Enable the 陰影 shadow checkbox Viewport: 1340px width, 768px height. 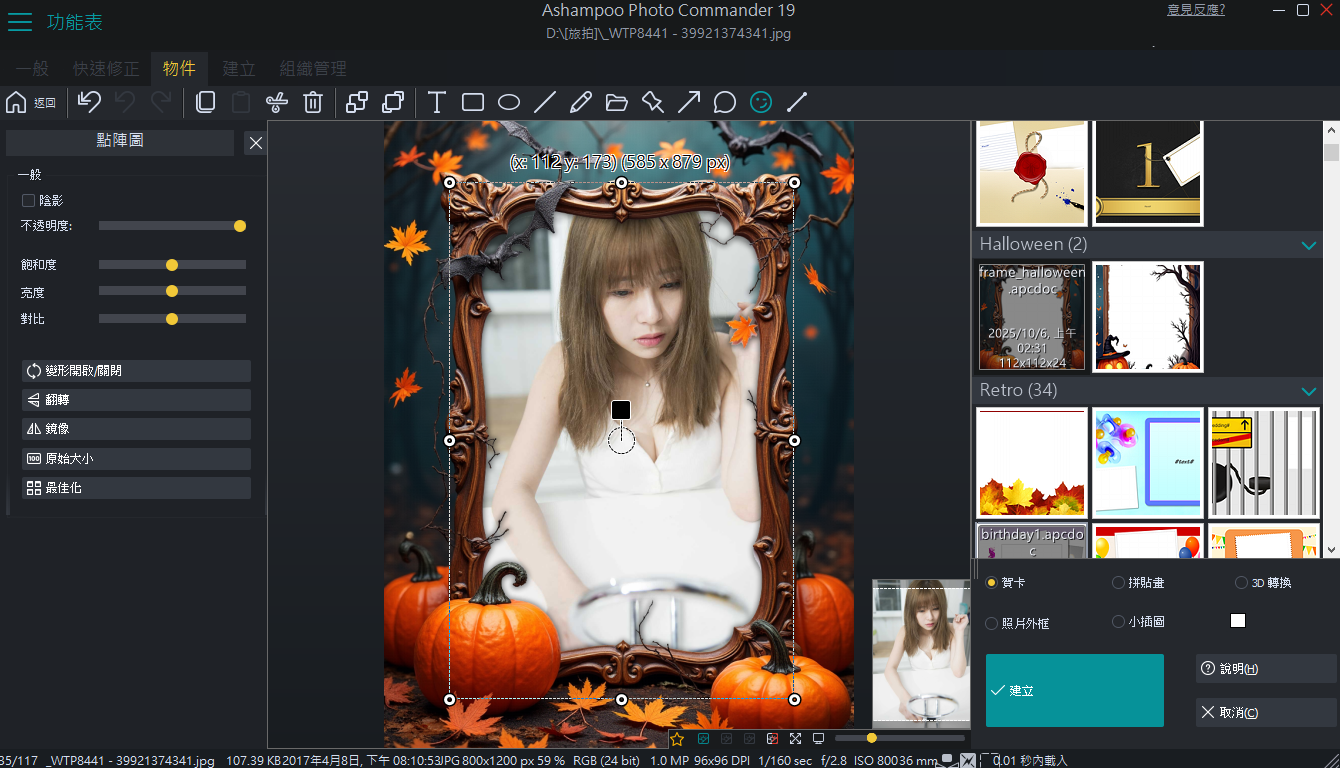tap(29, 201)
